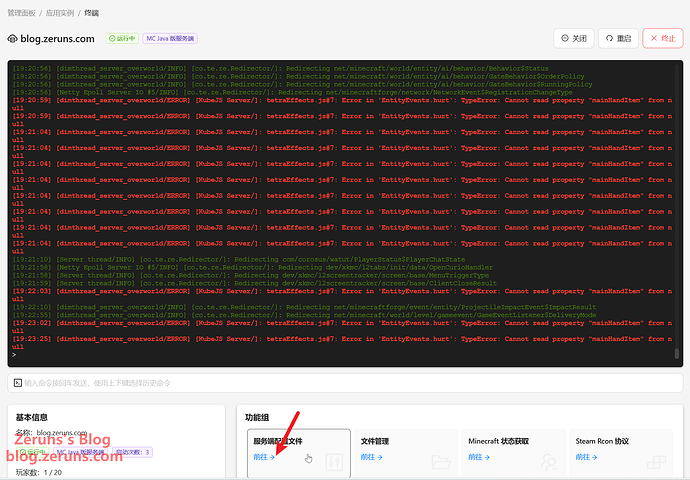Viewport: 690px width, 480px height.
Task: Click the blog.zeruns.com instance title
Action: [57, 39]
